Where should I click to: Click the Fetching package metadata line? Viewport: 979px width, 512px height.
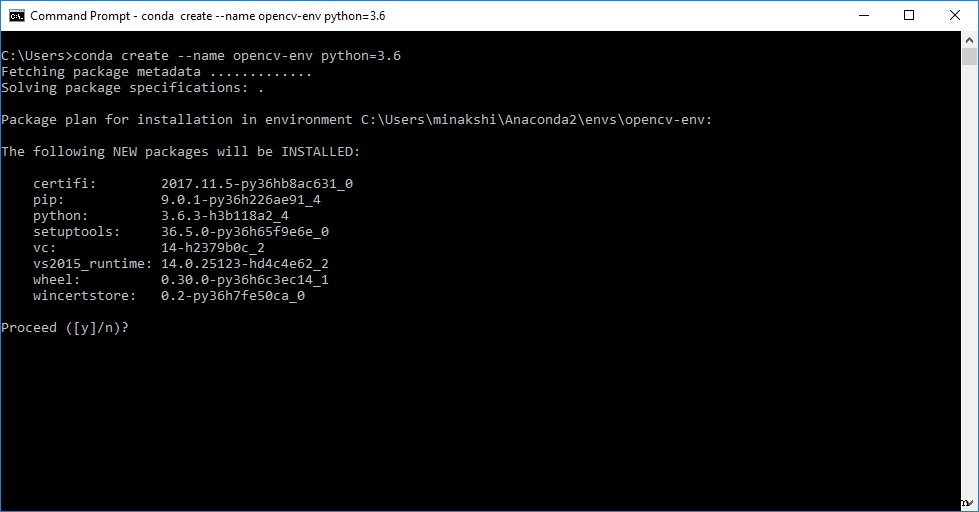tap(157, 72)
